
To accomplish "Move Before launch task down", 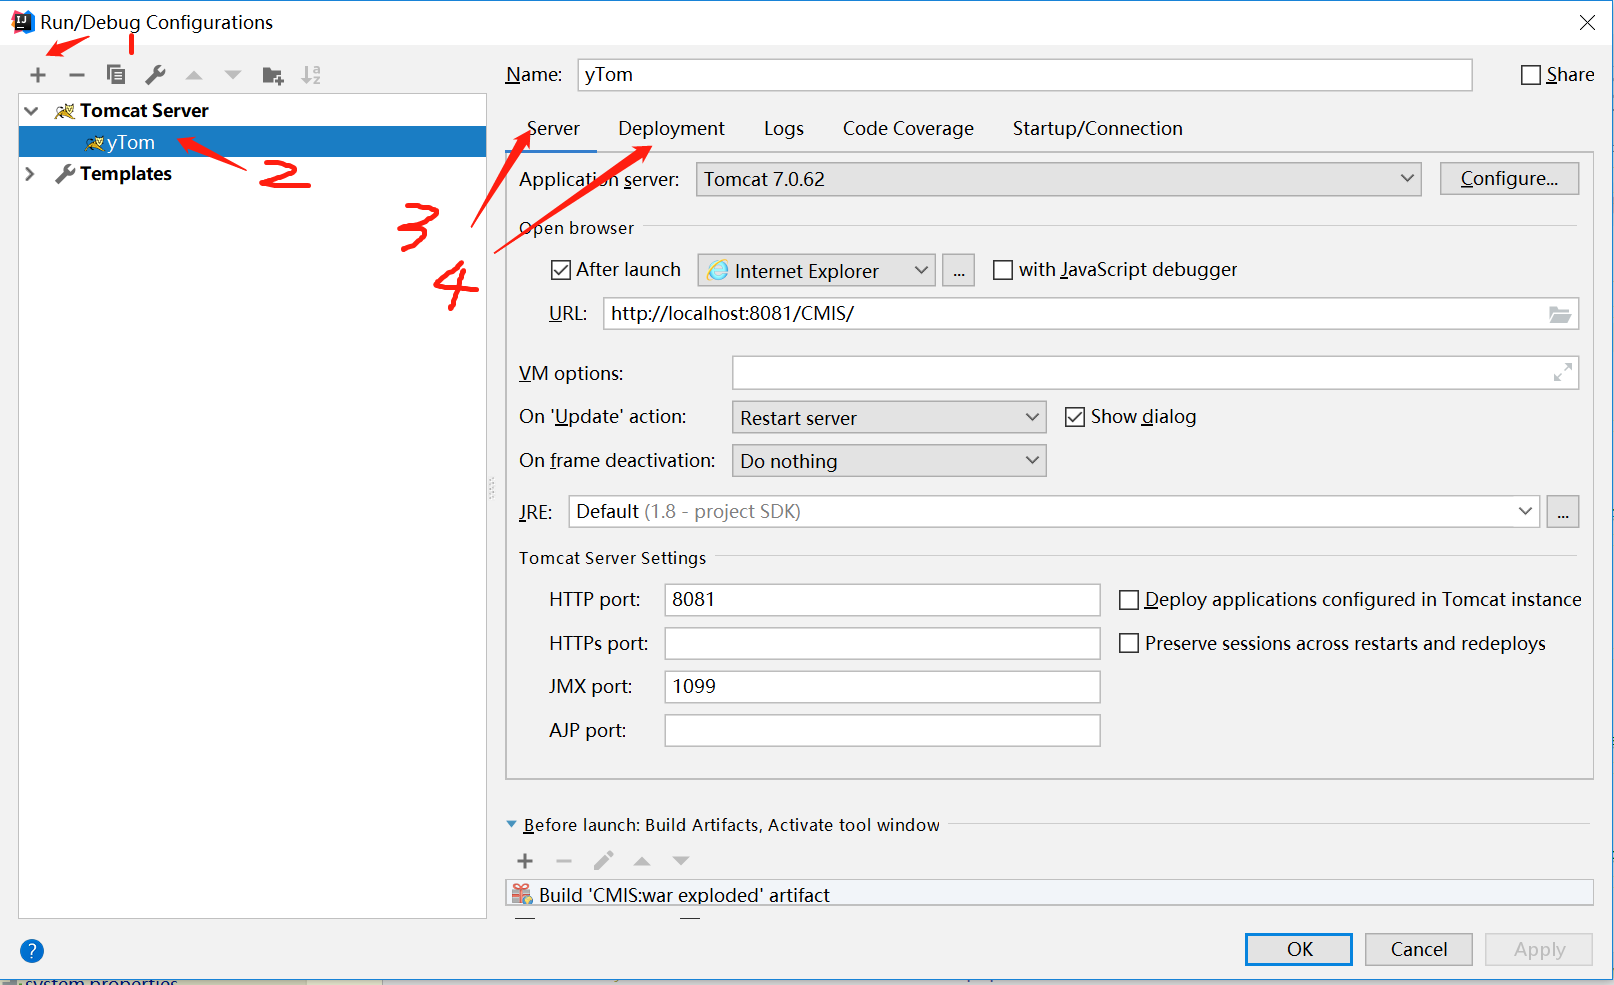I will (x=681, y=861).
